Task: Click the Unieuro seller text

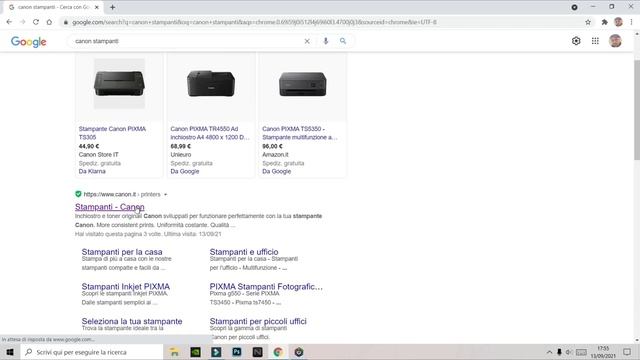Action: click(181, 155)
